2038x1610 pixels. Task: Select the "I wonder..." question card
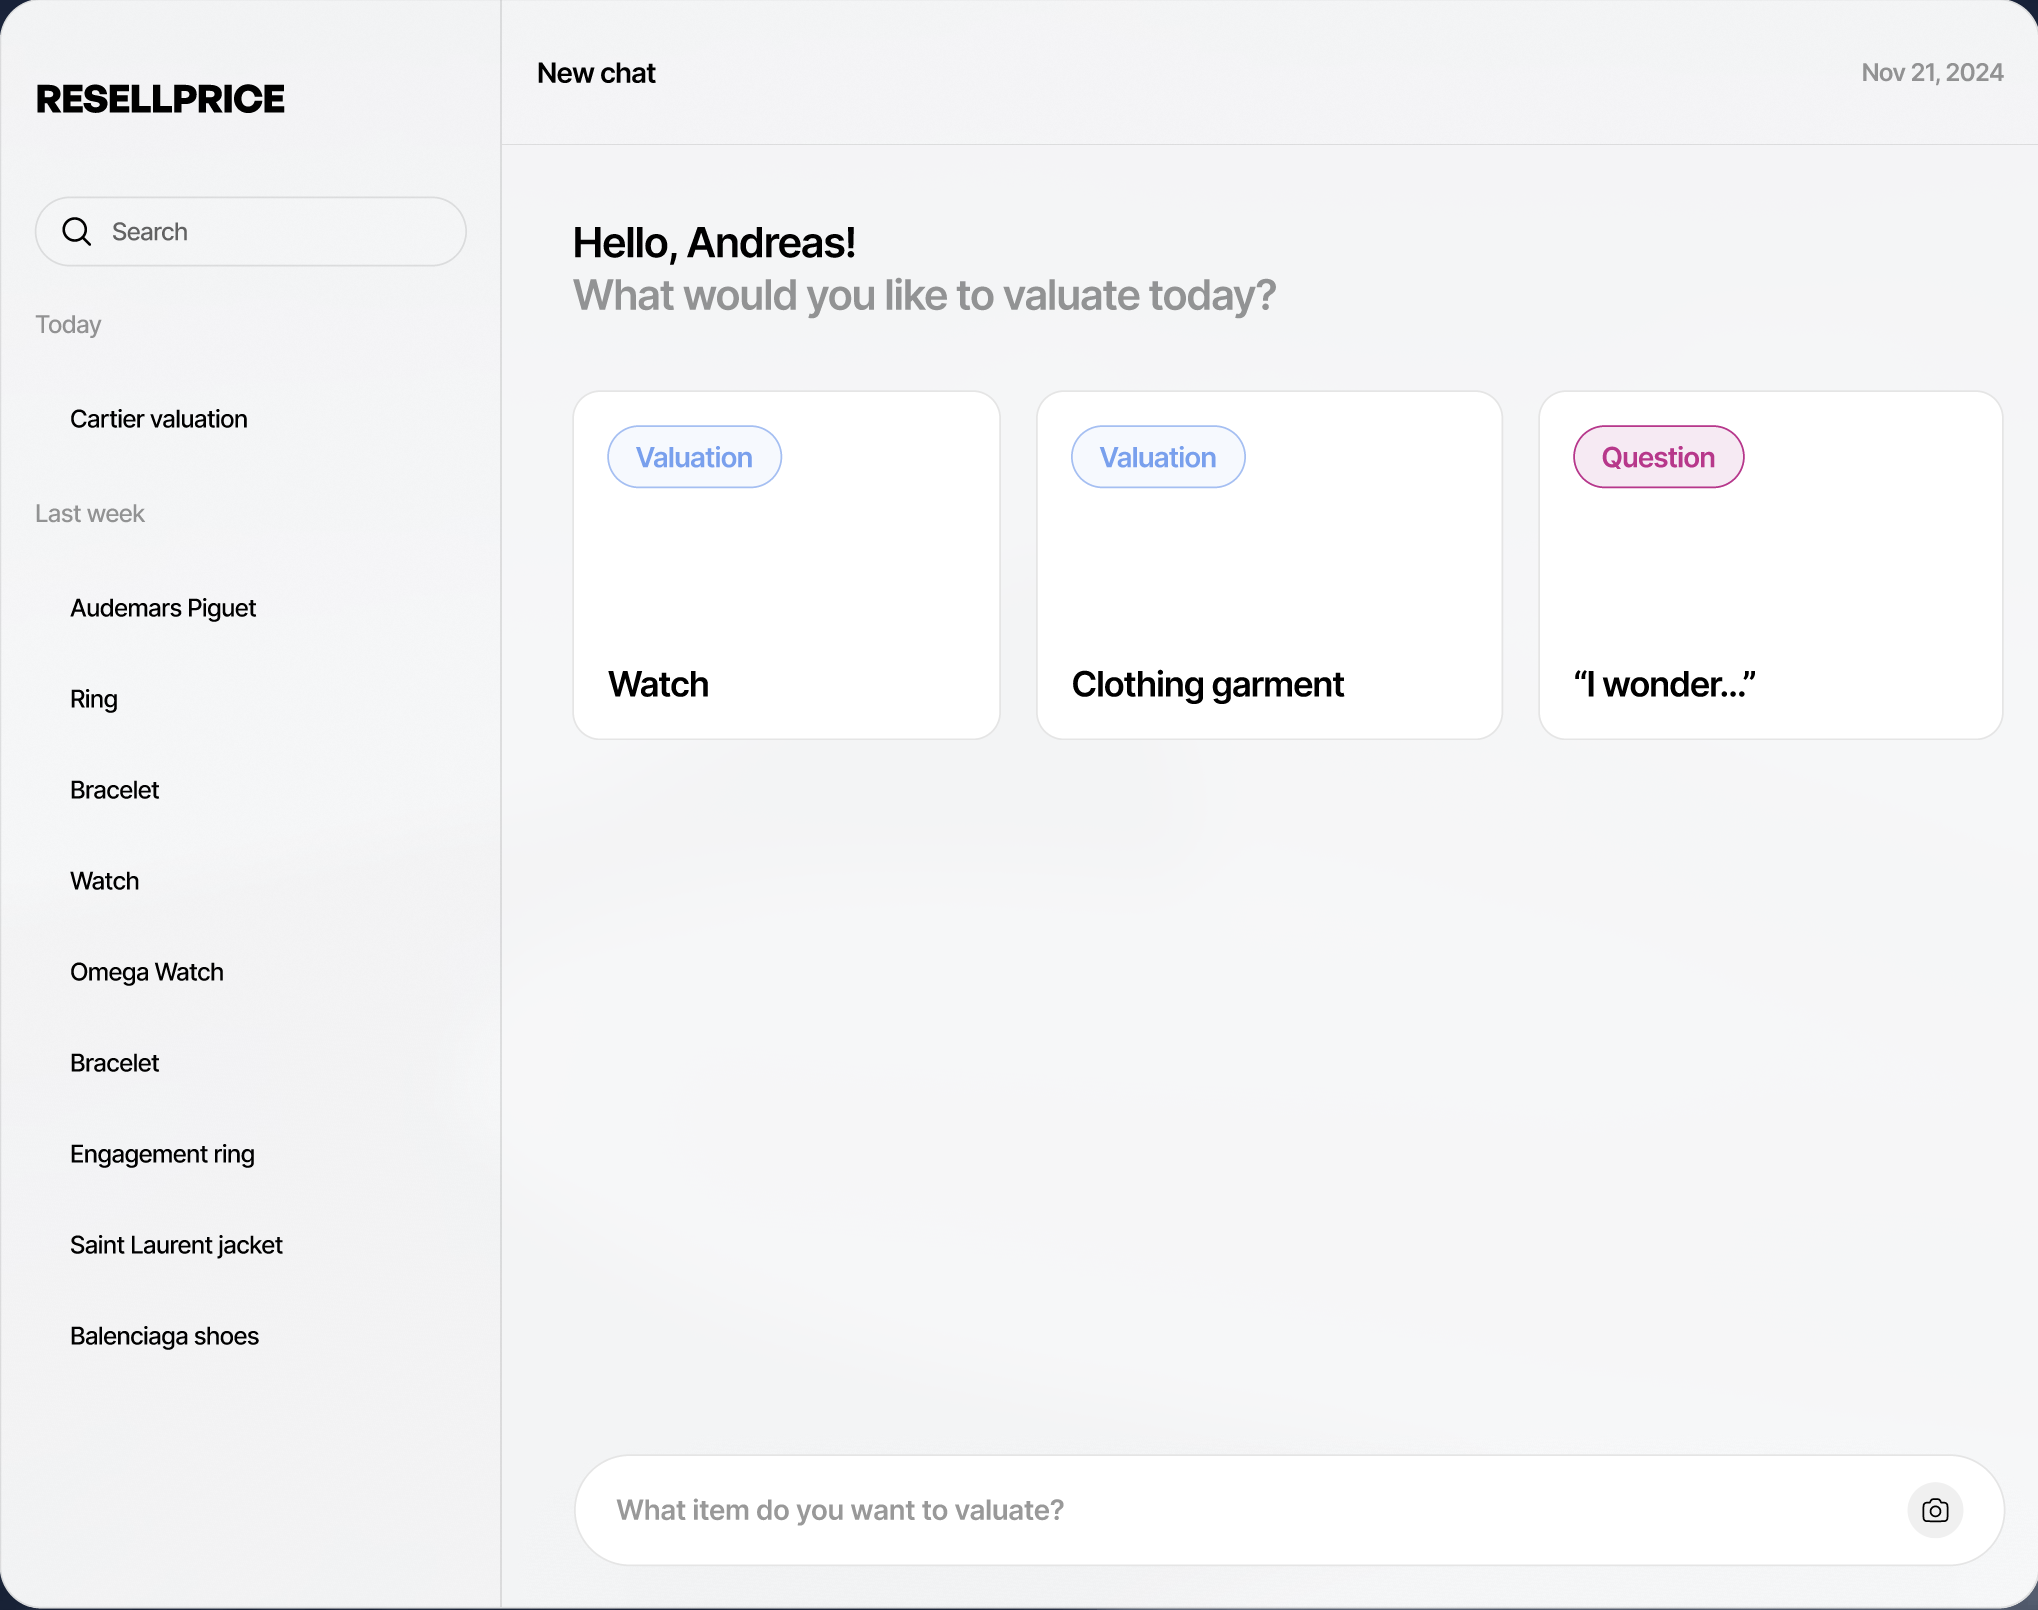(1770, 600)
